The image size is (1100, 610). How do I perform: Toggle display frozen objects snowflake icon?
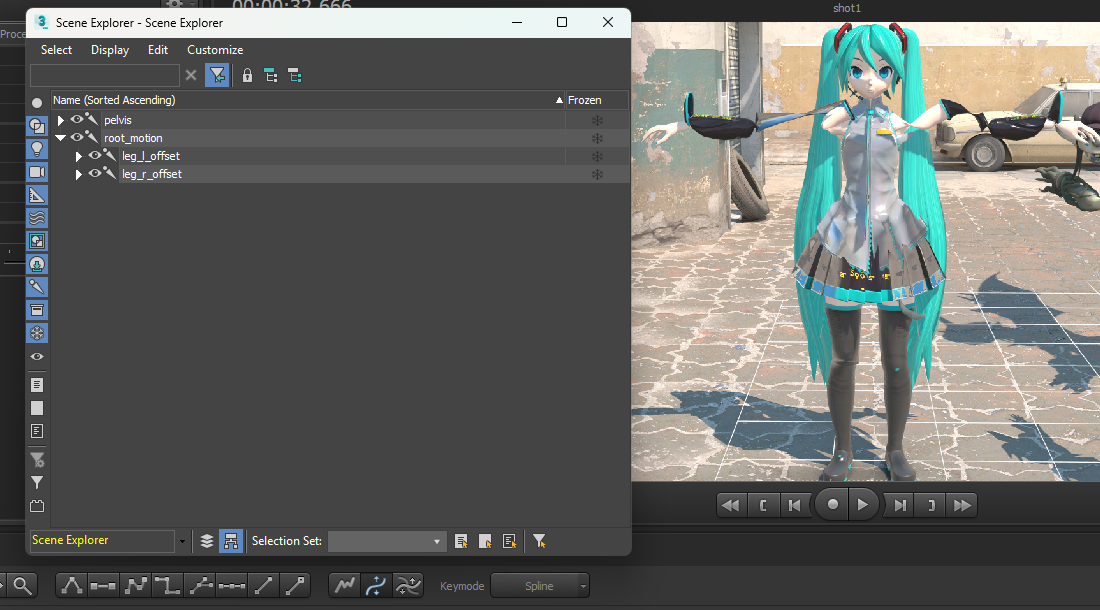(x=37, y=333)
